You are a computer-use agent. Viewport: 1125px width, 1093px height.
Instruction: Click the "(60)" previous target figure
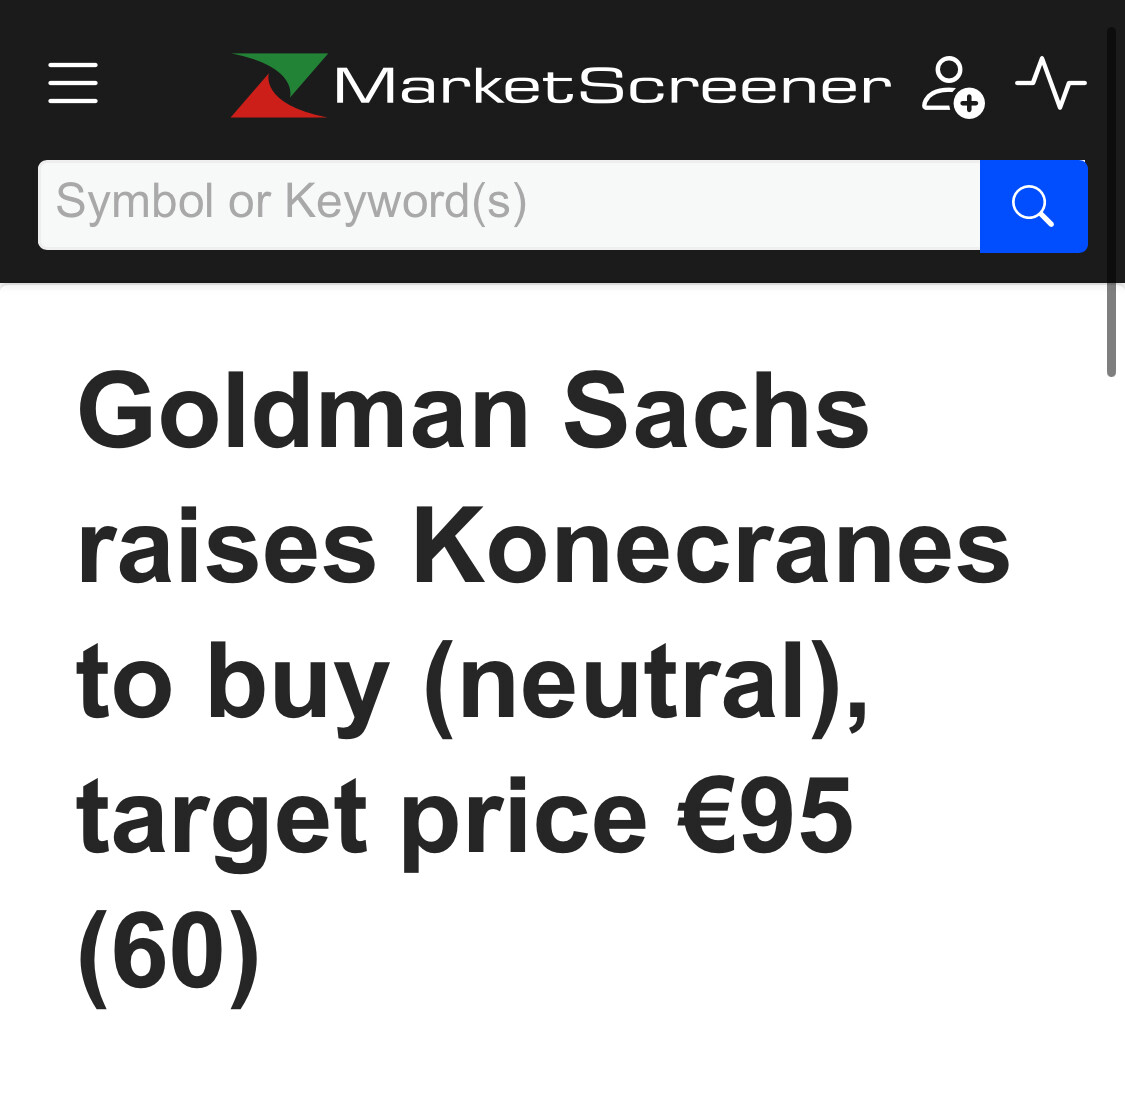(168, 955)
